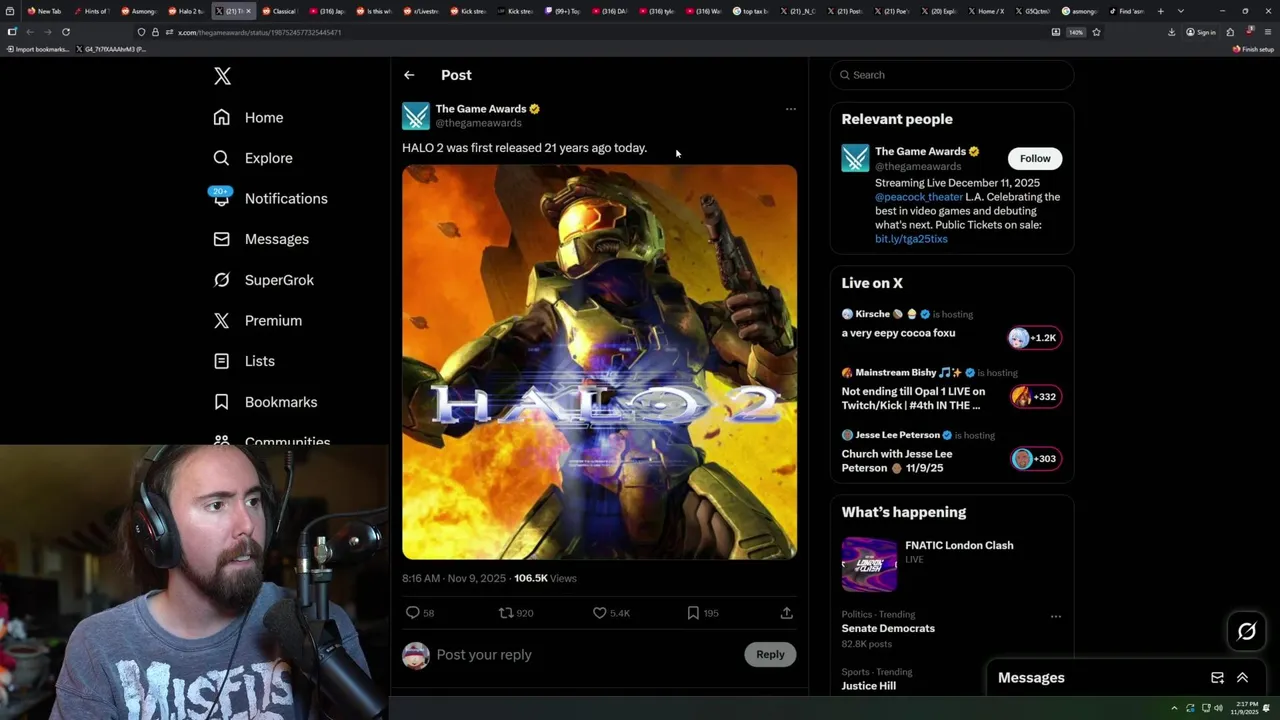1280x720 pixels.
Task: Open Justice Hill trend
Action: click(868, 686)
